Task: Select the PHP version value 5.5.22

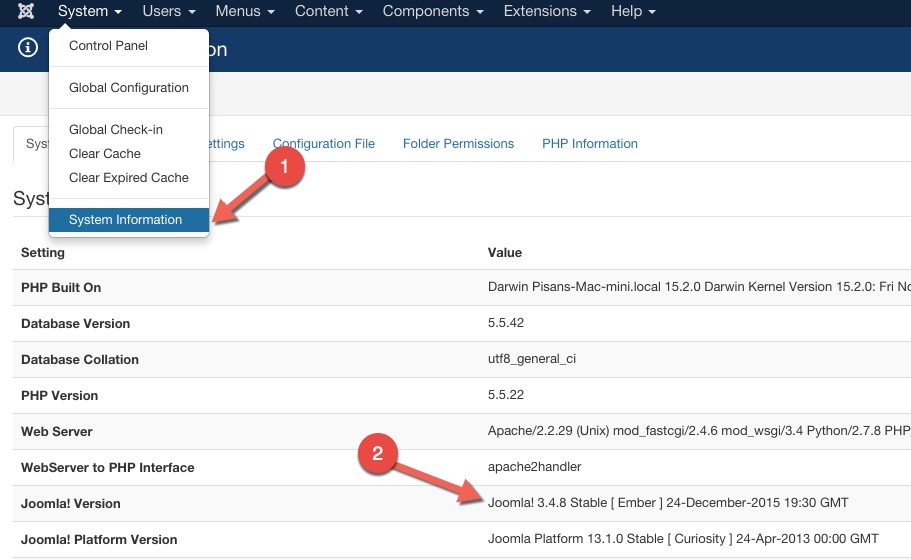Action: (505, 395)
